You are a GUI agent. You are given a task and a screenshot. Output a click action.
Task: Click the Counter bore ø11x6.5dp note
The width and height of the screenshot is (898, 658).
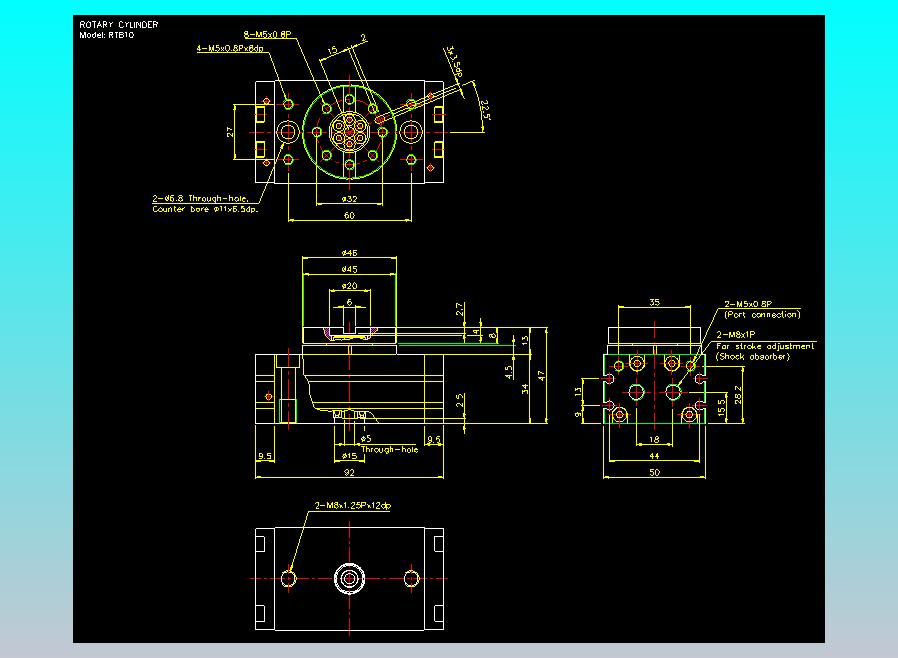point(205,209)
